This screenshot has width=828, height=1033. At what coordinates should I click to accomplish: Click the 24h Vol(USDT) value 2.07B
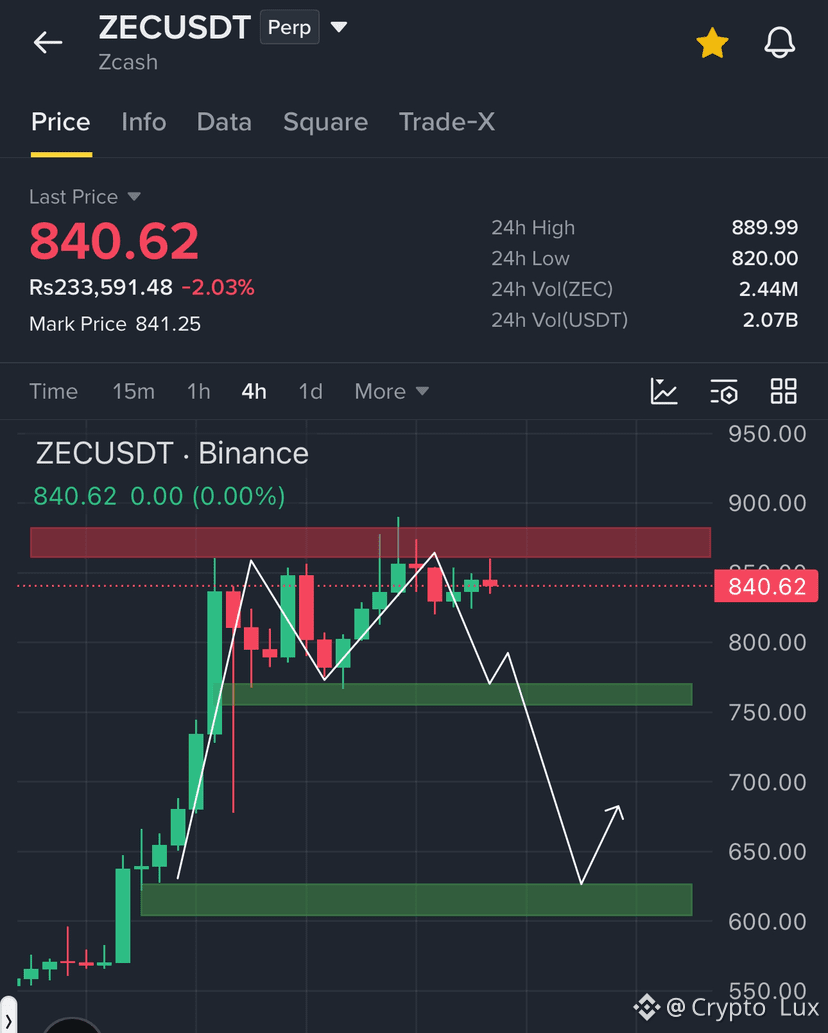click(x=771, y=320)
